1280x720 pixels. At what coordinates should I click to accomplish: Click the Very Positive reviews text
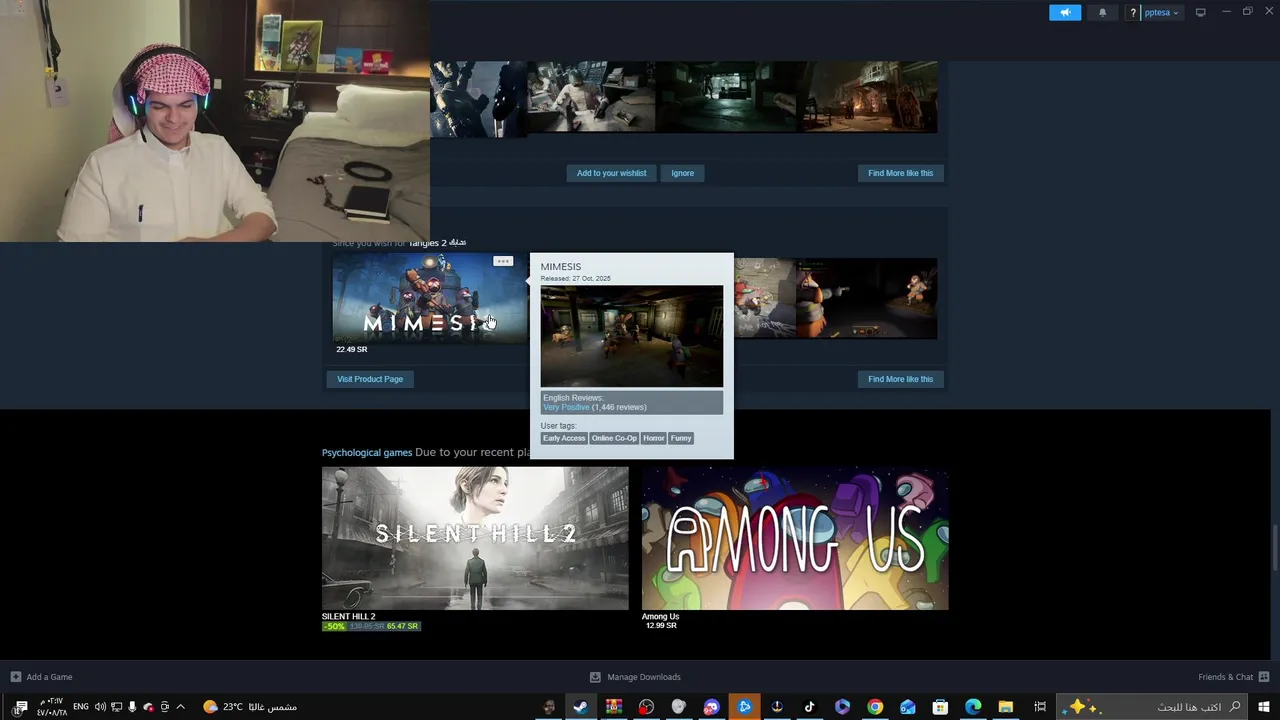pyautogui.click(x=566, y=407)
